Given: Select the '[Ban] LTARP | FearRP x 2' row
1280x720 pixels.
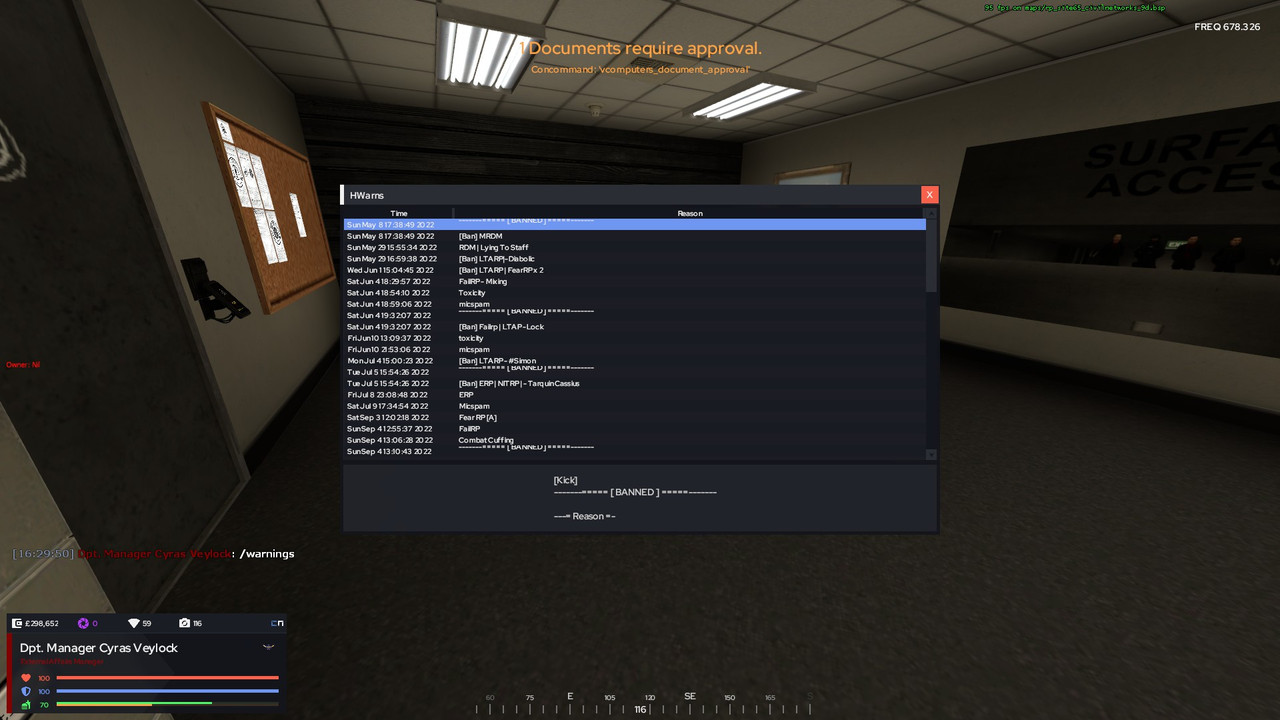Looking at the screenshot, I should tap(635, 270).
